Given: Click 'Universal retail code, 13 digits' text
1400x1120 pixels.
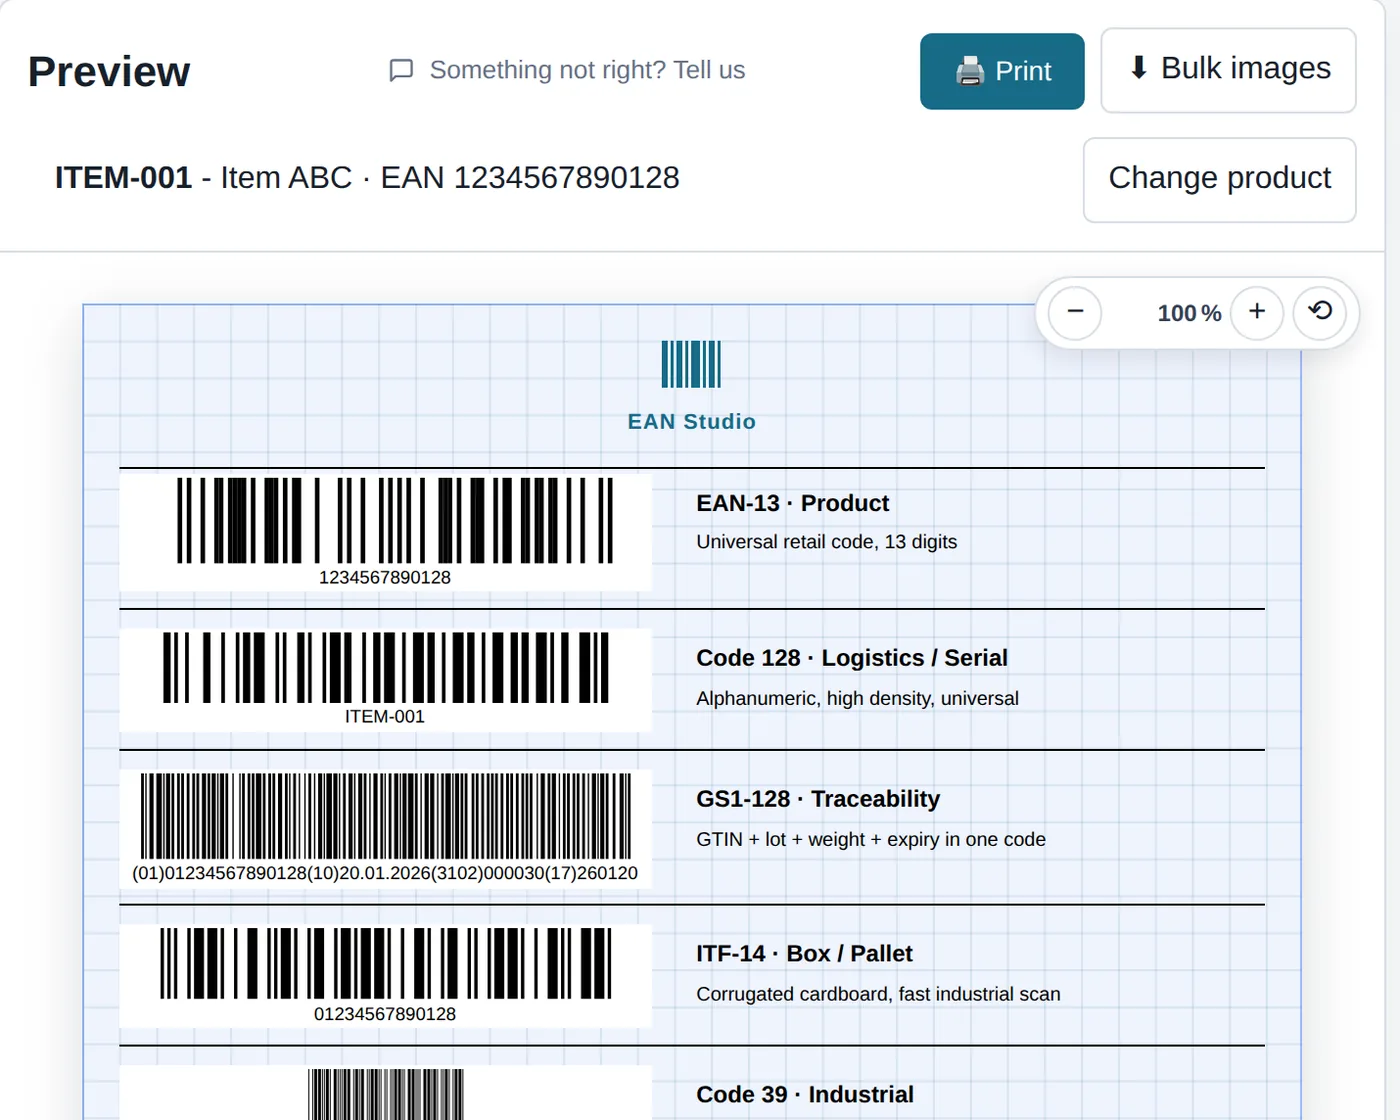Looking at the screenshot, I should coord(826,542).
